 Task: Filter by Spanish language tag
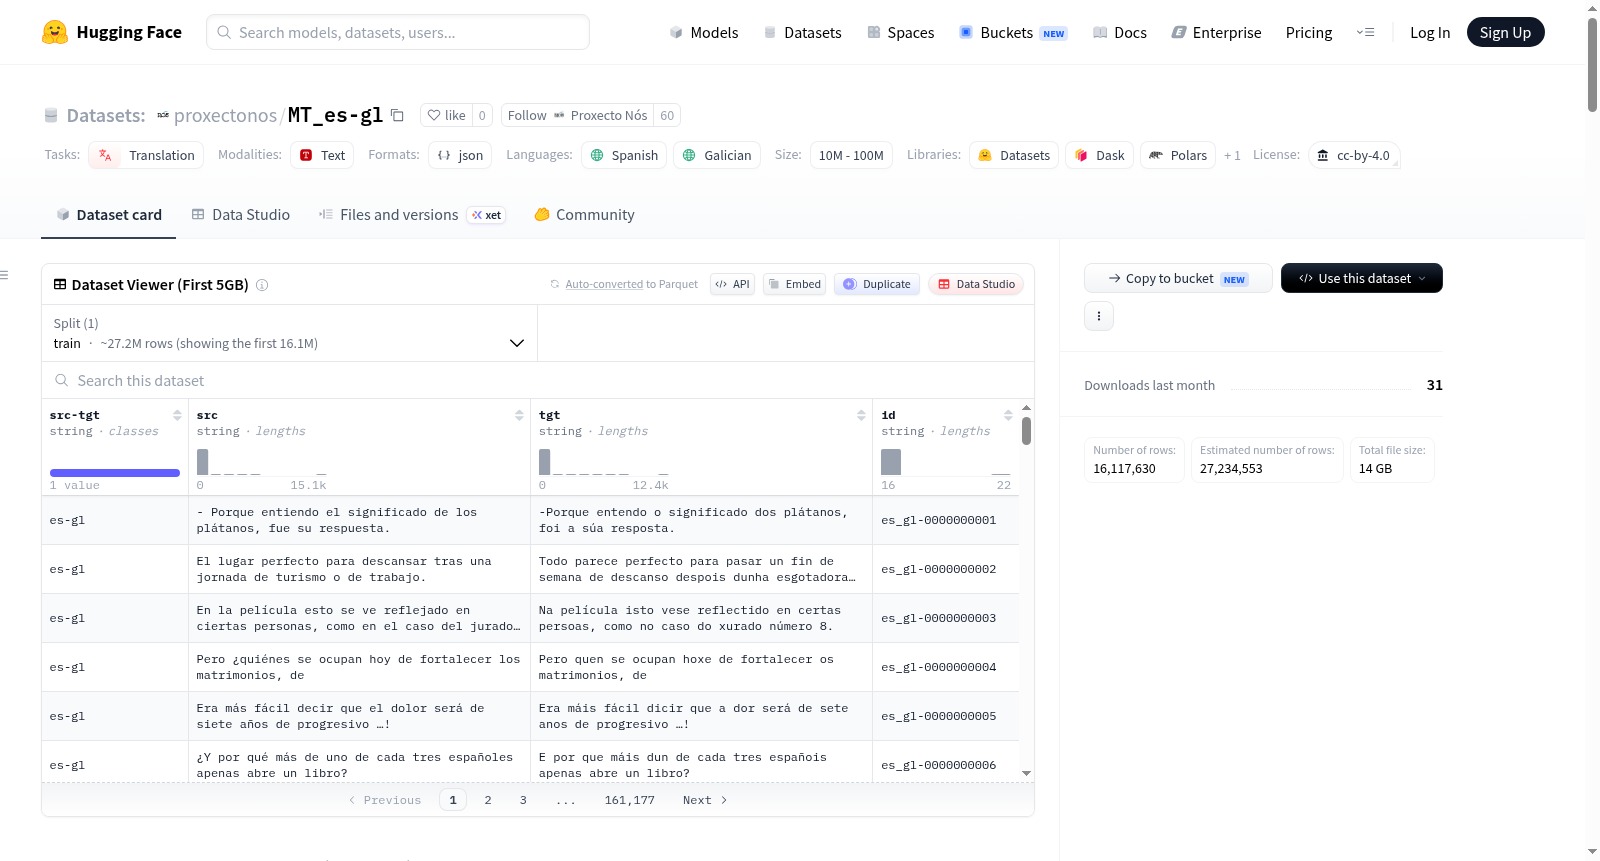coord(624,155)
